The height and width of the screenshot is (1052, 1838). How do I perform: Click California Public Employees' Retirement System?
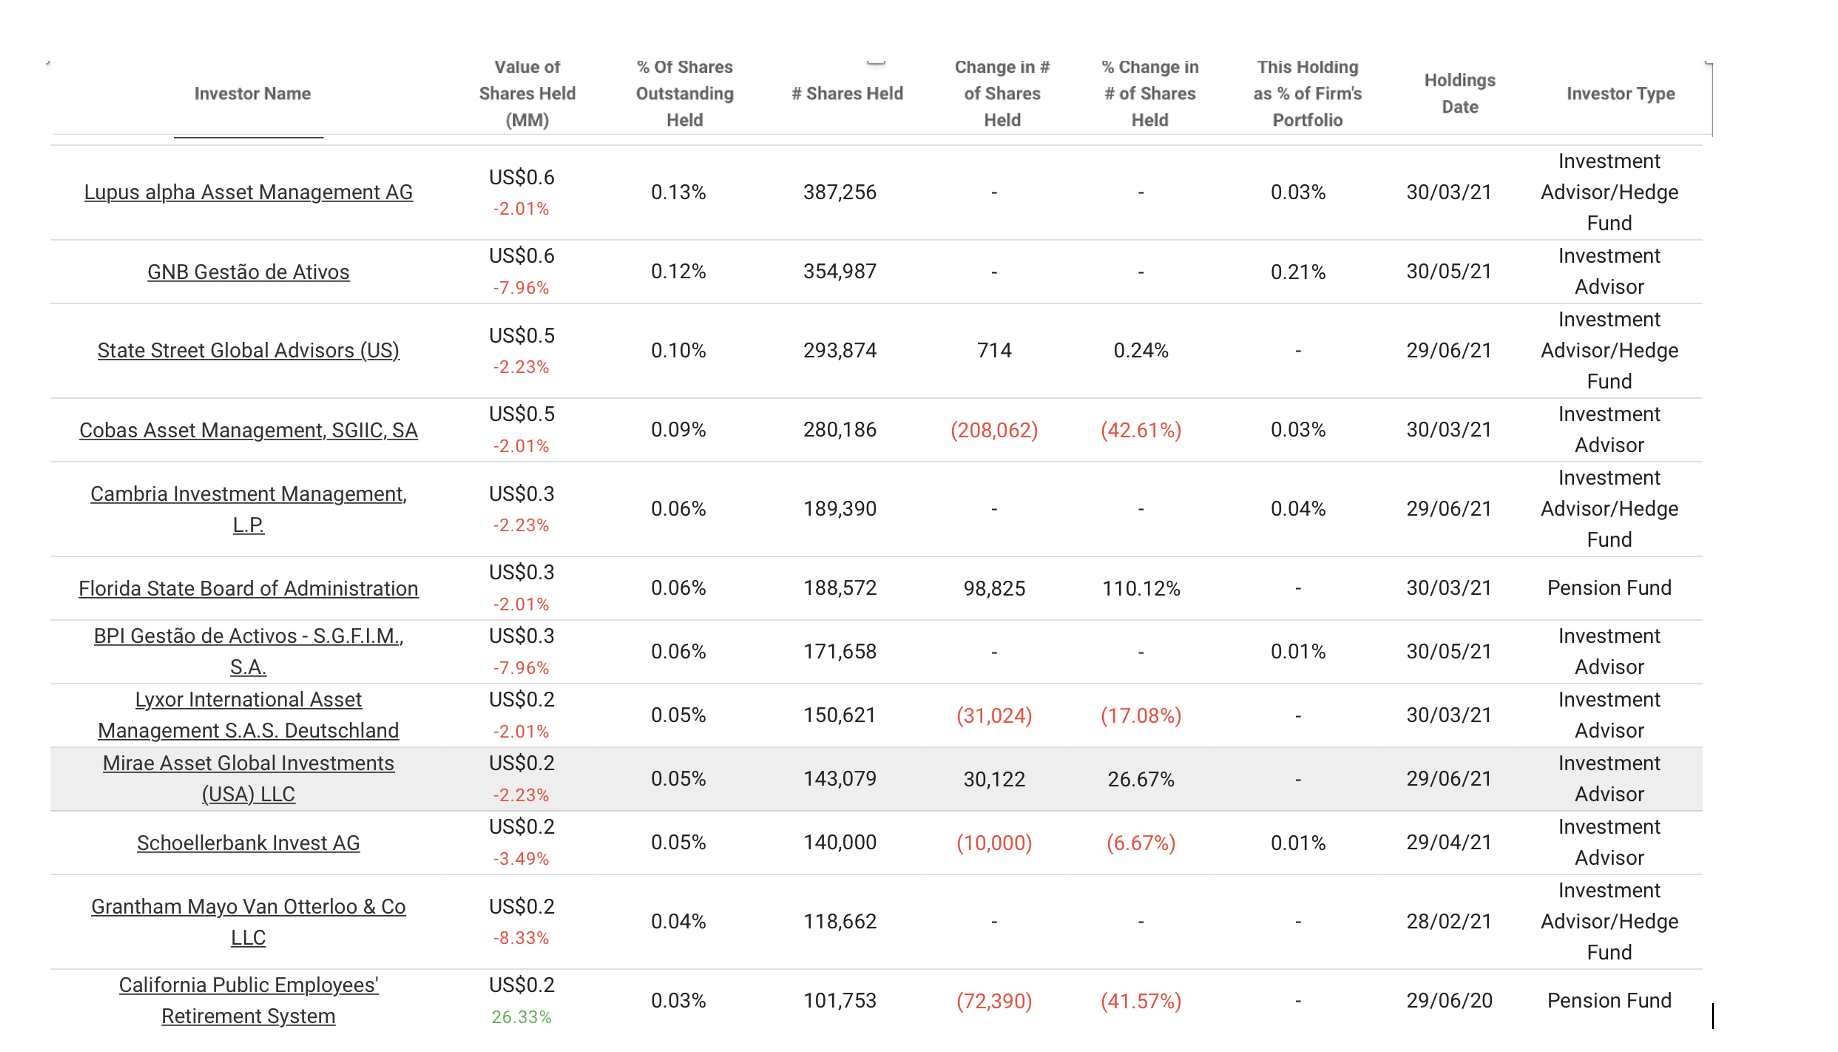248,985
